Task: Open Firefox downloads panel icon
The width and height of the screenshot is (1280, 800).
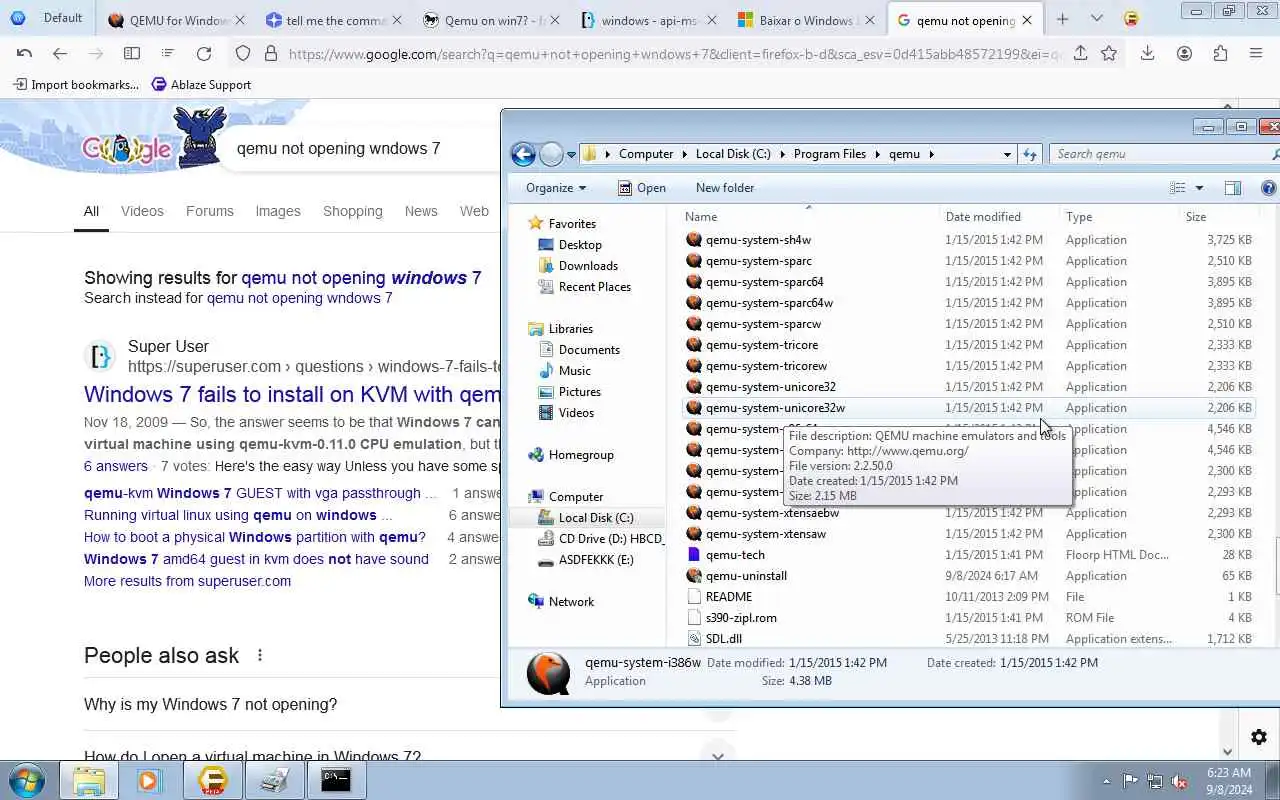Action: coord(1147,54)
